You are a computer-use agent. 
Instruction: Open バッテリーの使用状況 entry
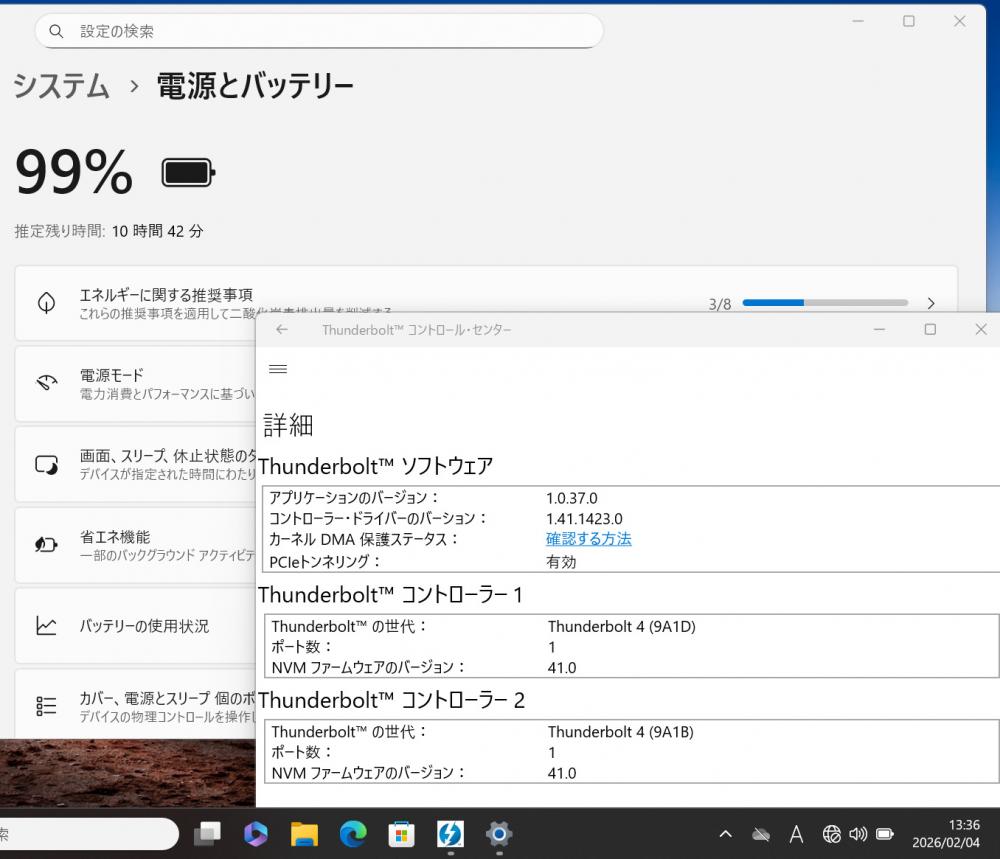(144, 626)
